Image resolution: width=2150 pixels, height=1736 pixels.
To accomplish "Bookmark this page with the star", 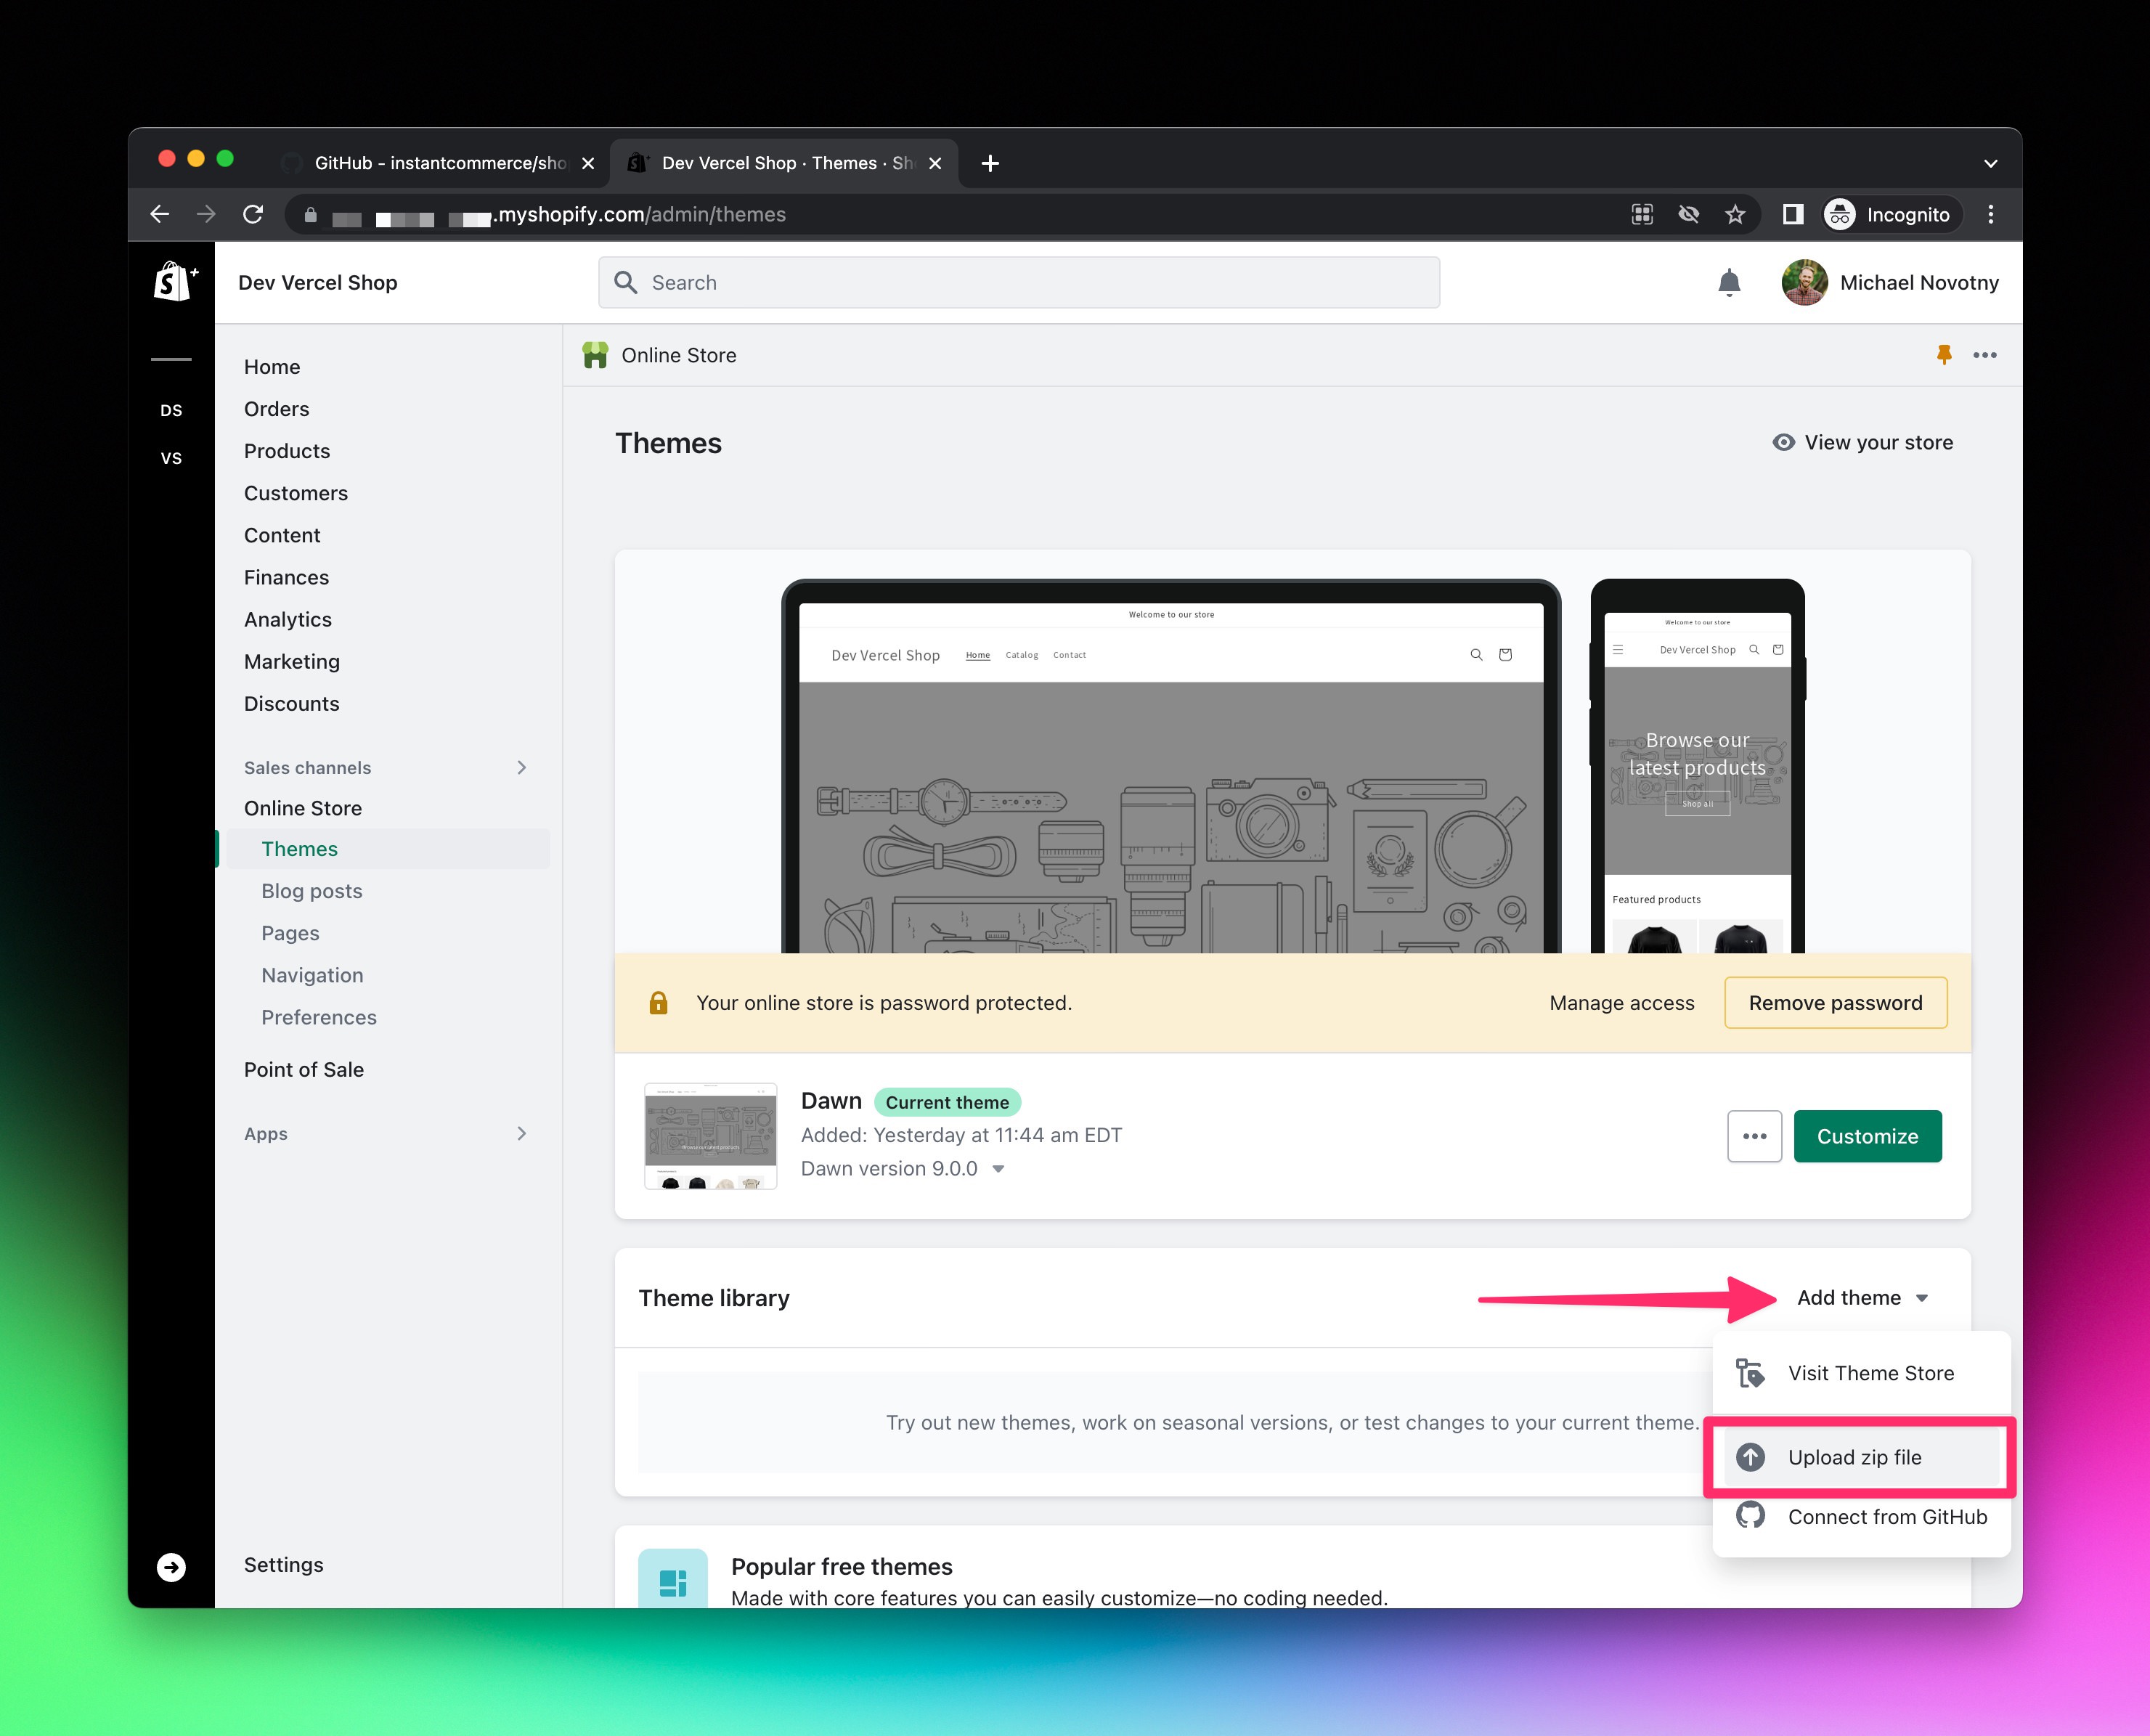I will pyautogui.click(x=1735, y=214).
